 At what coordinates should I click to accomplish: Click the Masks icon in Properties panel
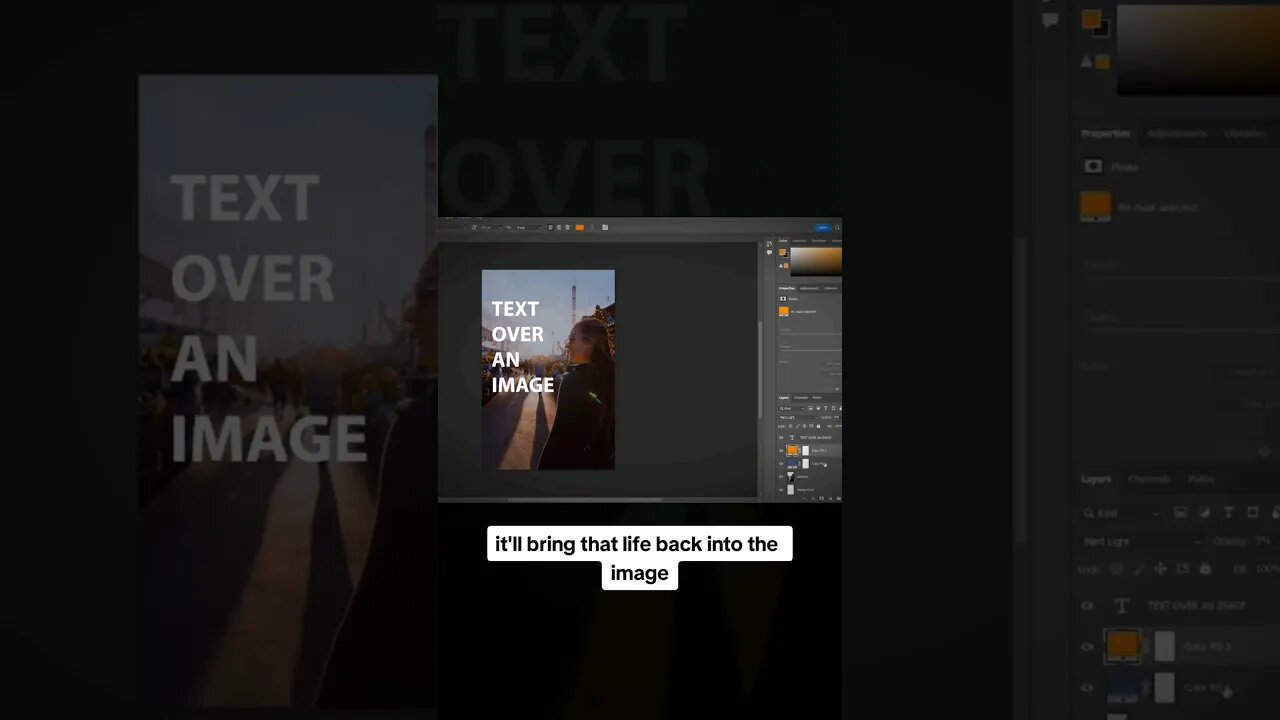783,299
